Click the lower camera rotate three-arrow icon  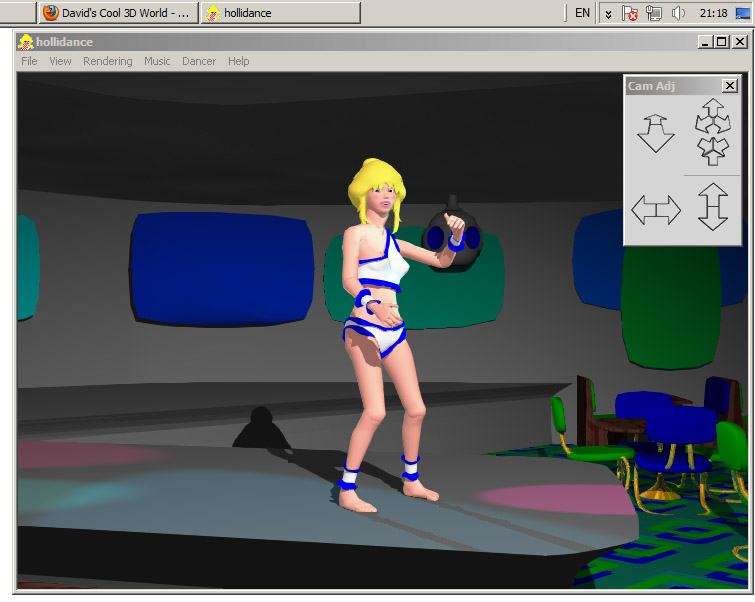713,151
